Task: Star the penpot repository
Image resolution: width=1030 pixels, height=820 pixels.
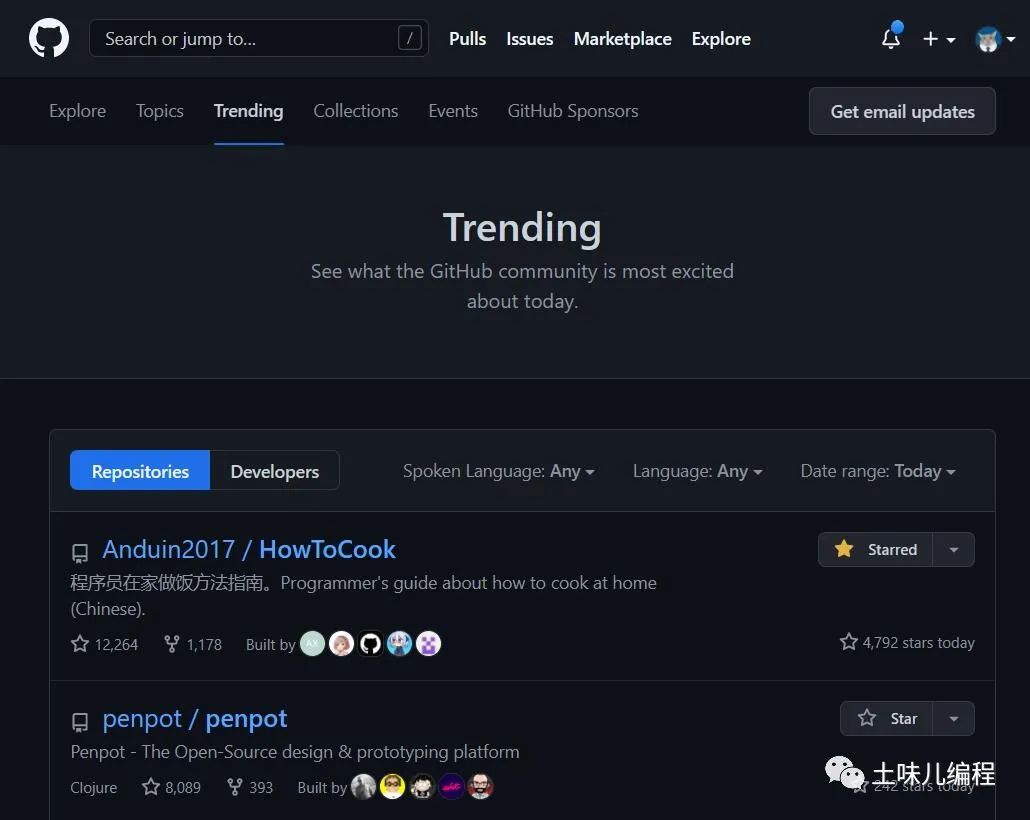Action: click(x=887, y=718)
